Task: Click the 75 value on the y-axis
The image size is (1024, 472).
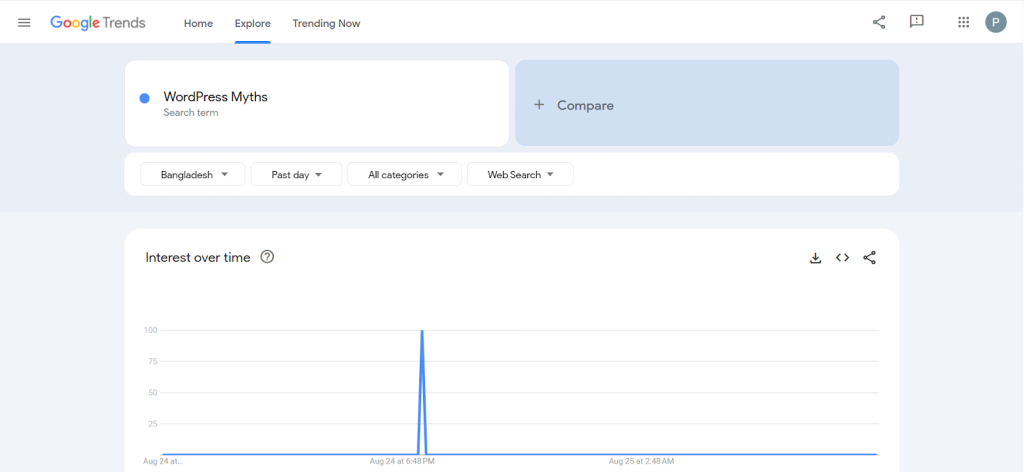Action: 153,361
